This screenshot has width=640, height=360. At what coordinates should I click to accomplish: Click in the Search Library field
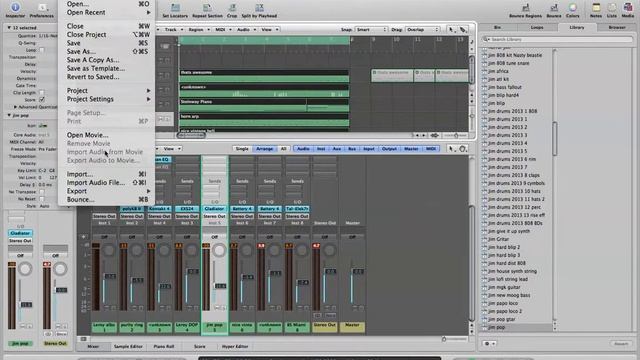(558, 39)
